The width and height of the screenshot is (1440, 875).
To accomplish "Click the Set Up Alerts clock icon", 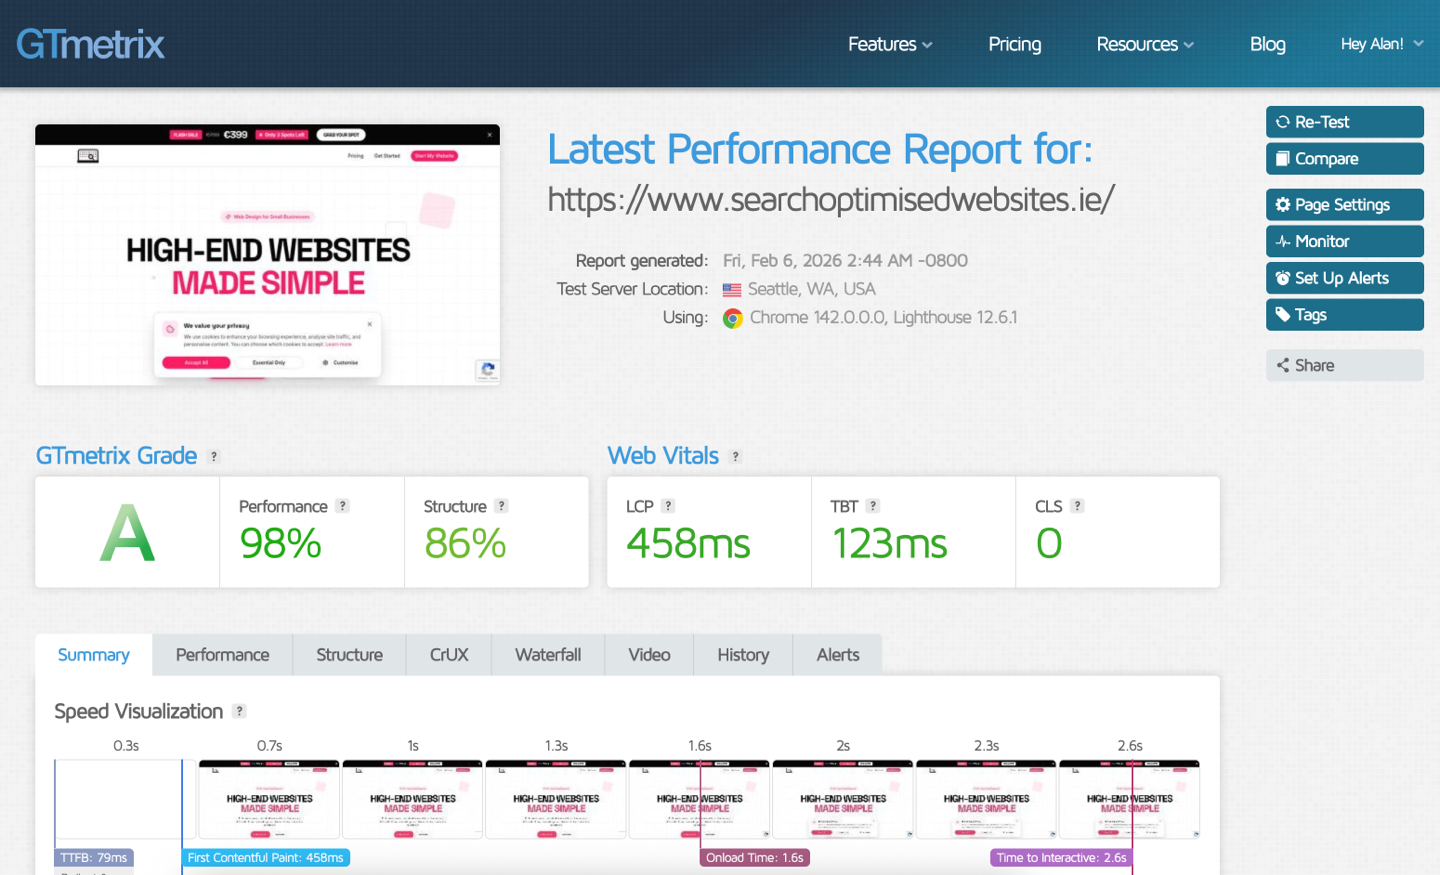I will point(1283,277).
